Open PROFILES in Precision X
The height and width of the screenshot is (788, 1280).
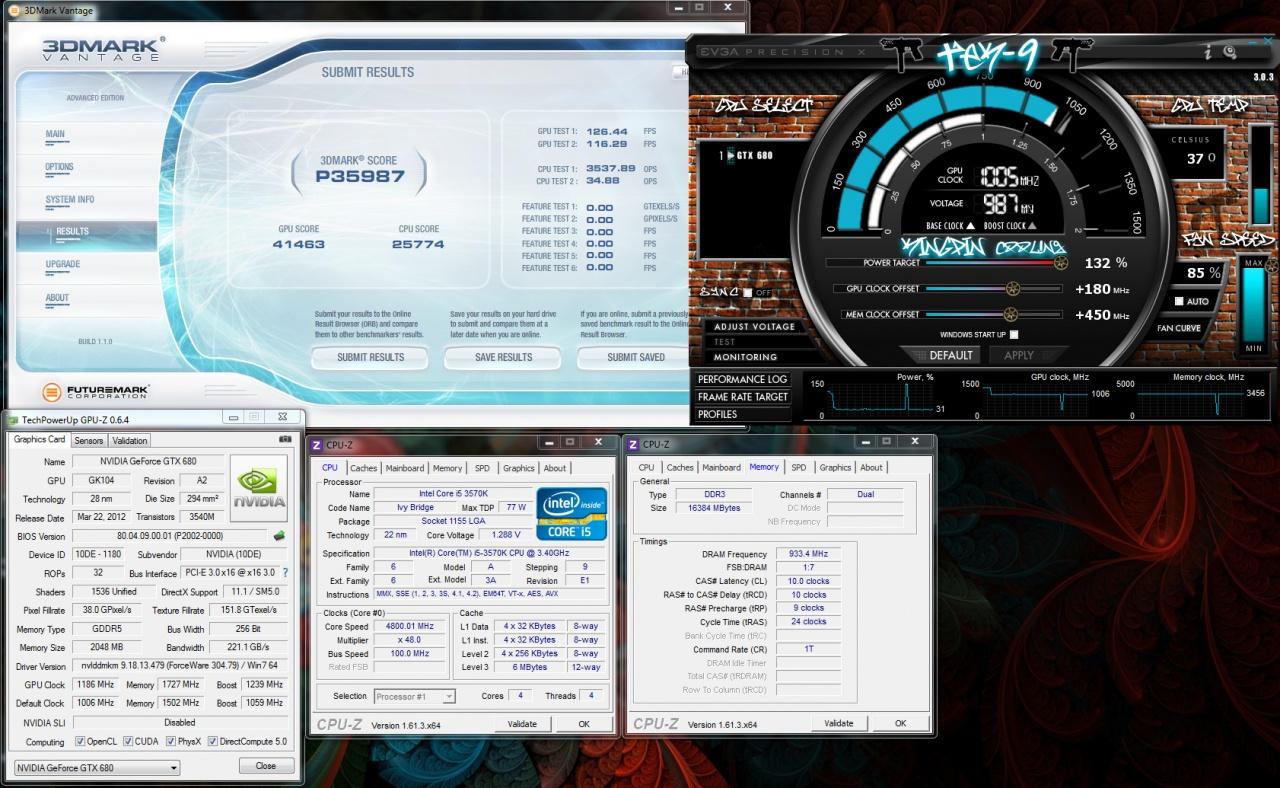pyautogui.click(x=742, y=414)
